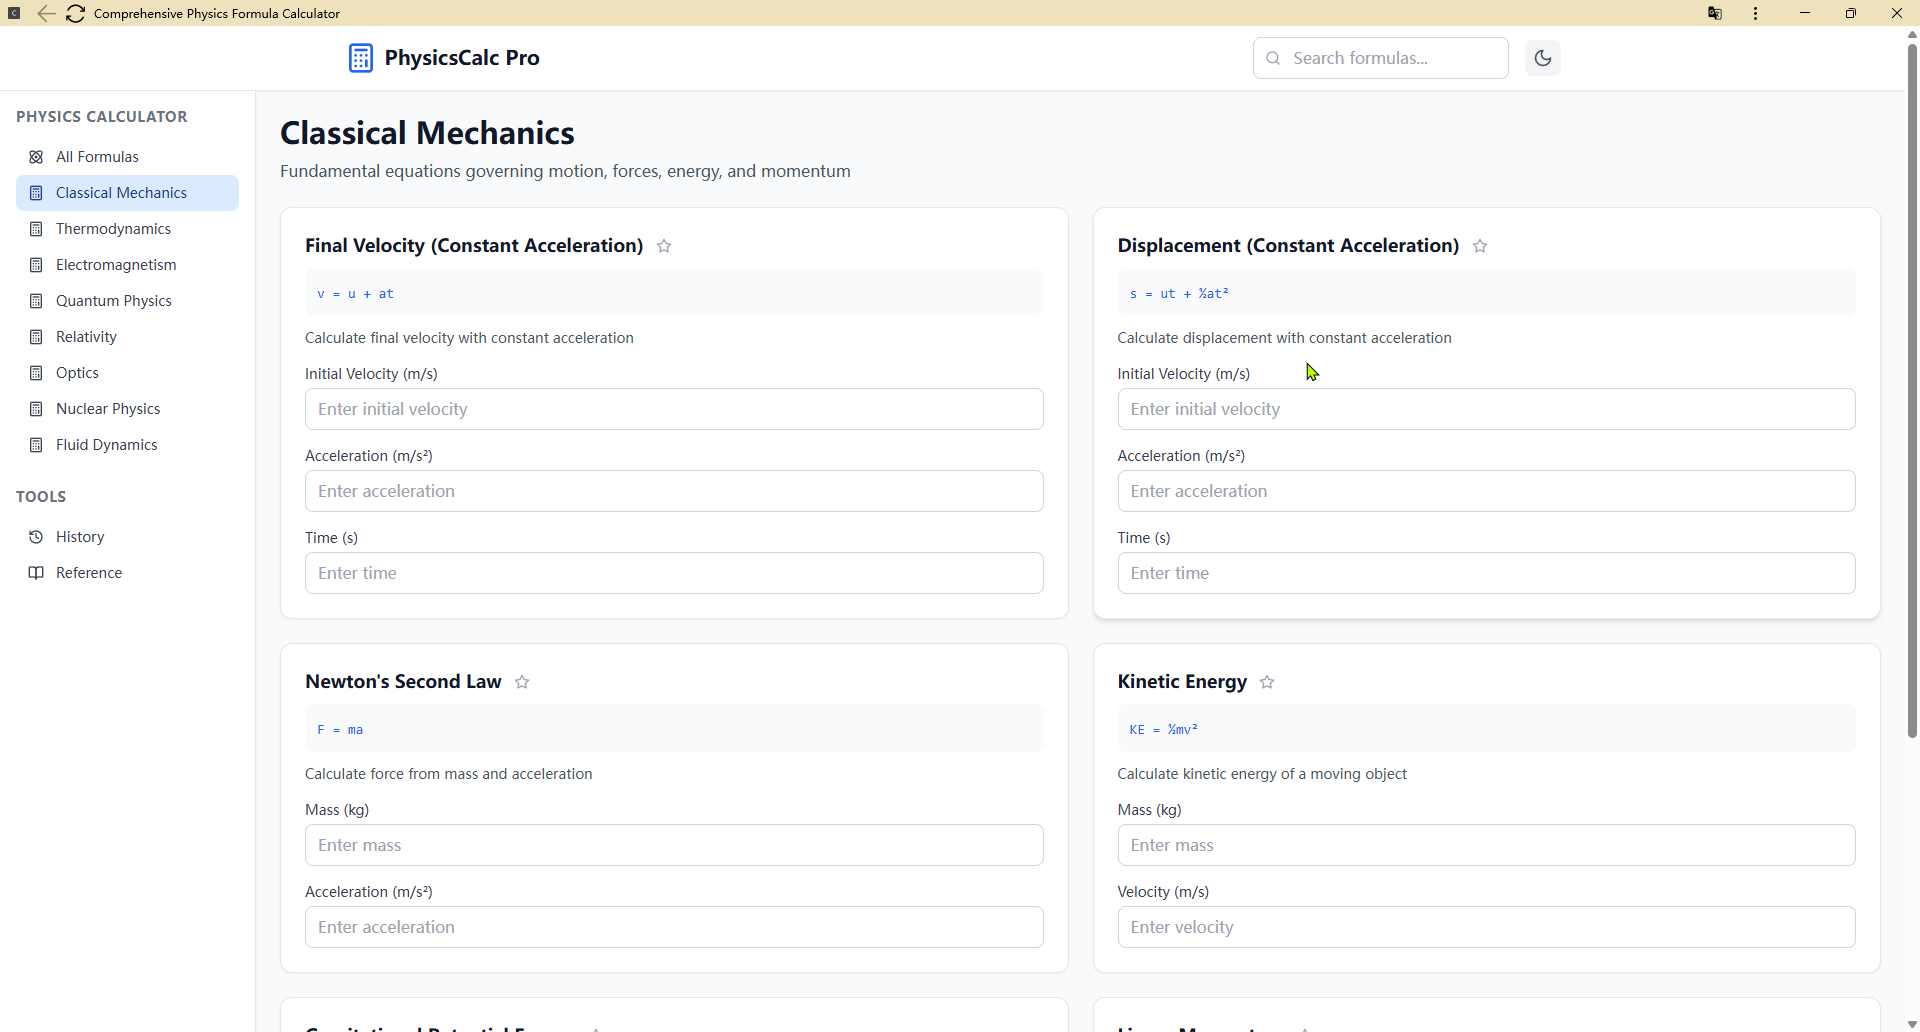
Task: Click Newton's Second Law acceleration input
Action: pos(674,927)
